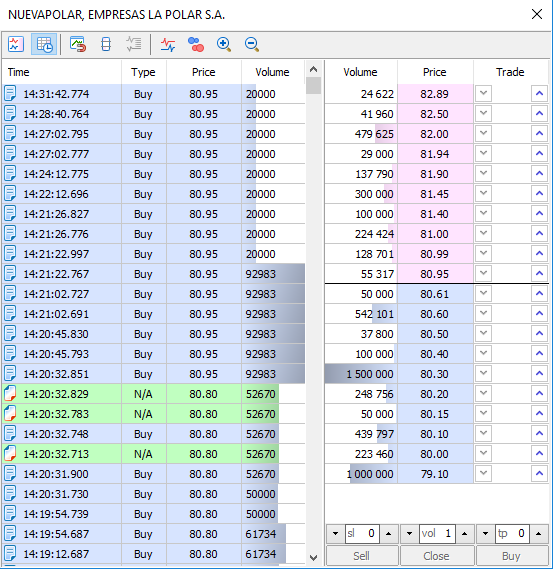Click the zoom in magnifier
The height and width of the screenshot is (569, 553).
pos(224,44)
